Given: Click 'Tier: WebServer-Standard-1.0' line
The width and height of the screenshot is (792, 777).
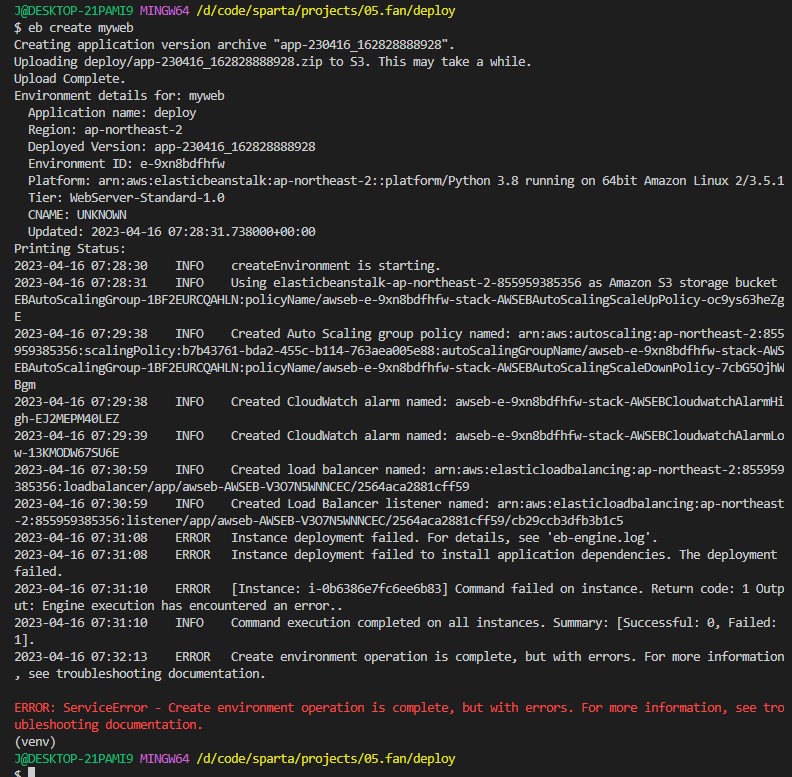Looking at the screenshot, I should [x=126, y=198].
